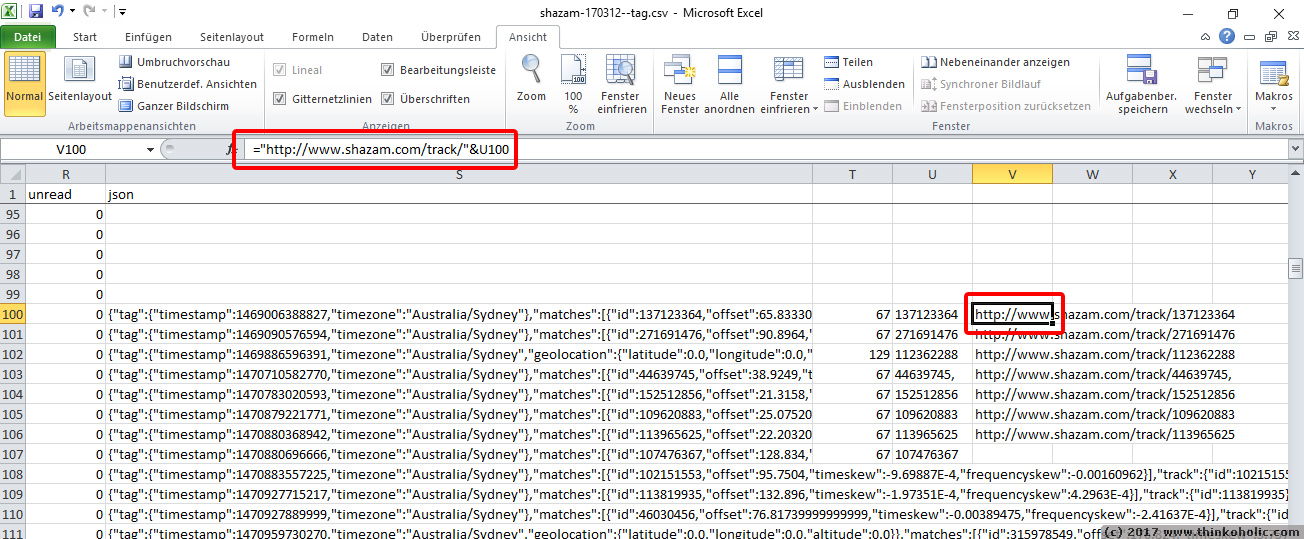Select row header 107
Screen dimensions: 1304x539
[x=13, y=454]
